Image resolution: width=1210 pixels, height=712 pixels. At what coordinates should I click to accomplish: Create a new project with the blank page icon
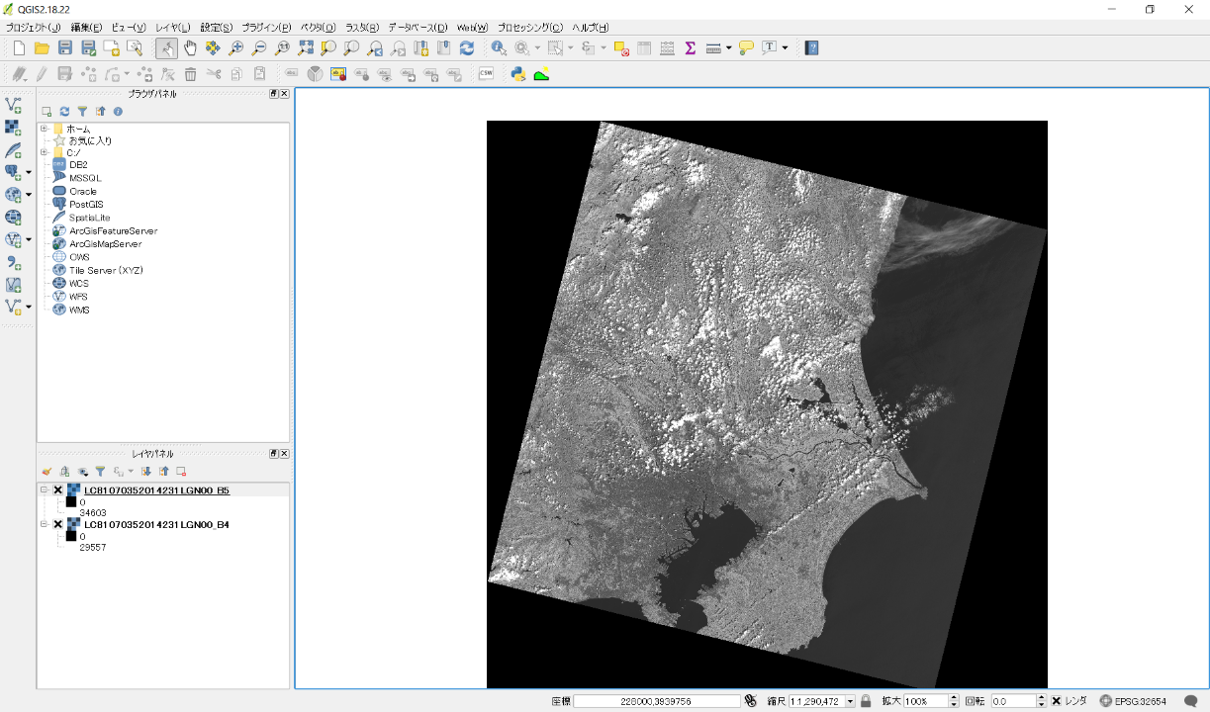pyautogui.click(x=18, y=48)
